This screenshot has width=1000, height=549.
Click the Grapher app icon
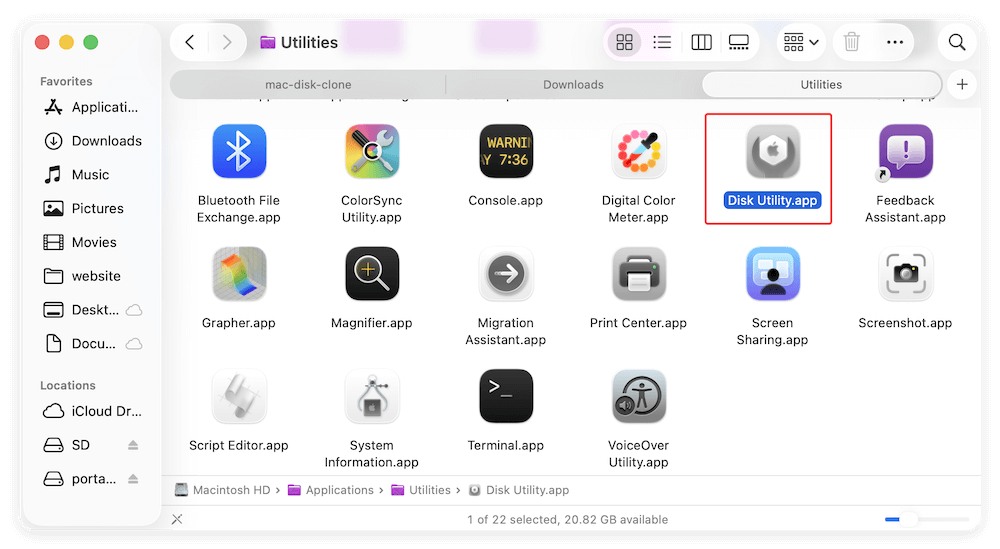[x=239, y=274]
